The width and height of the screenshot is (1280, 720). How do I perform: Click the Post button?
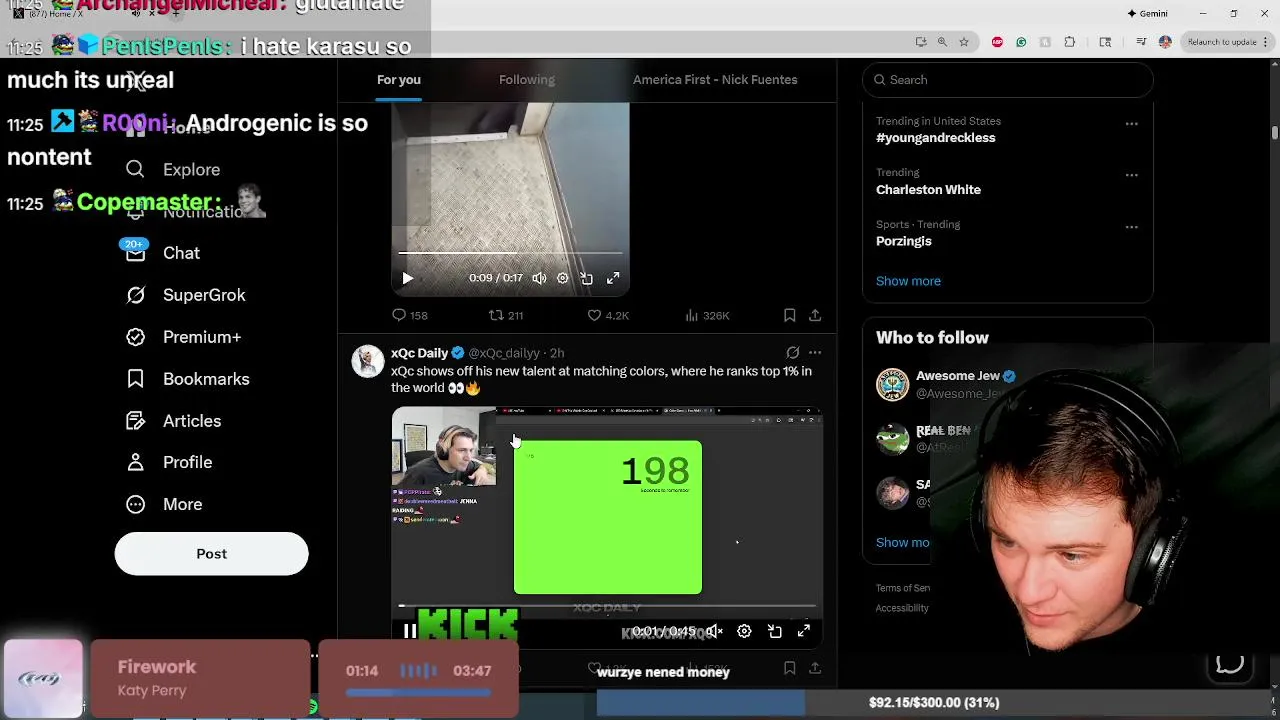coord(211,554)
